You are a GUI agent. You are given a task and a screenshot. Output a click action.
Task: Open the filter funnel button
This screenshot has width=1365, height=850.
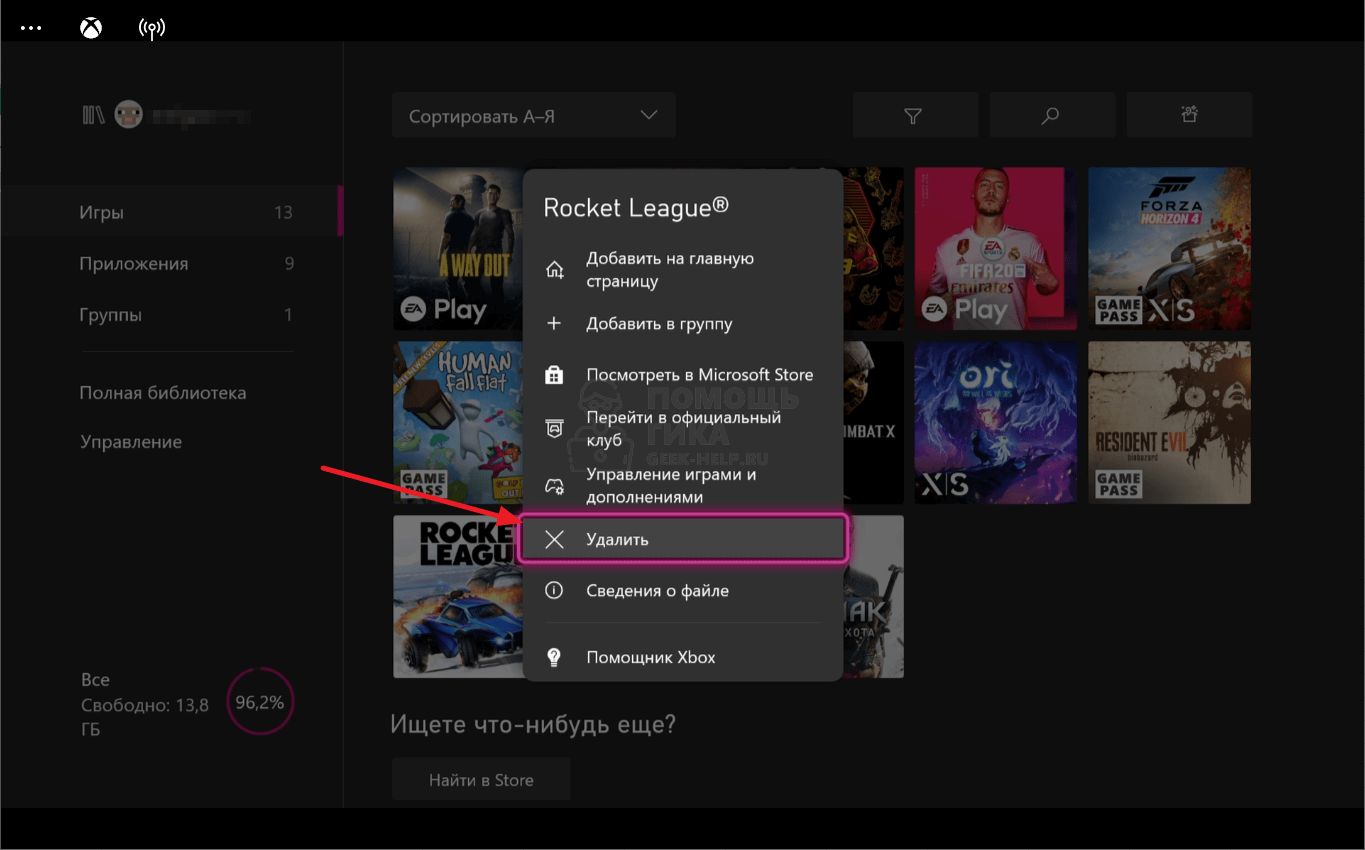point(915,115)
